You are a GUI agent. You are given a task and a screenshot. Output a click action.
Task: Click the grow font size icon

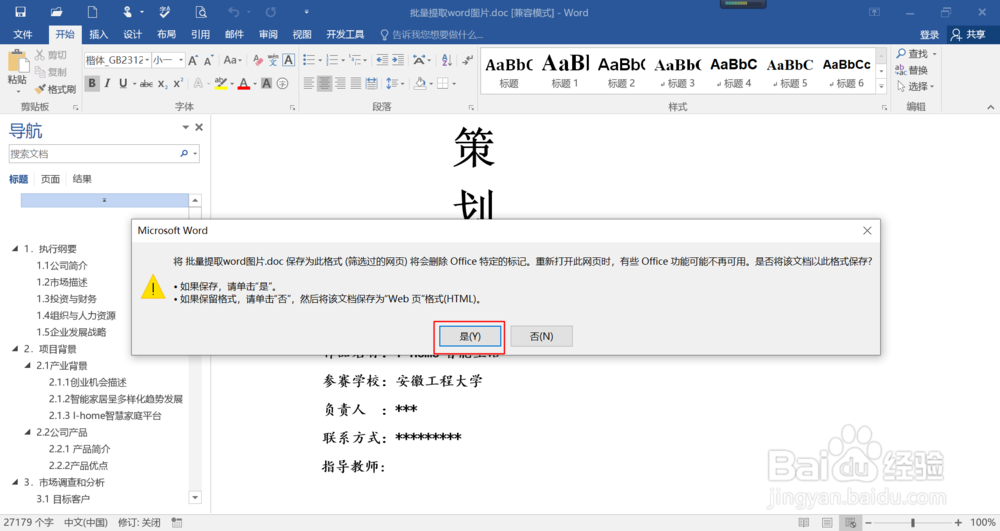click(x=193, y=61)
